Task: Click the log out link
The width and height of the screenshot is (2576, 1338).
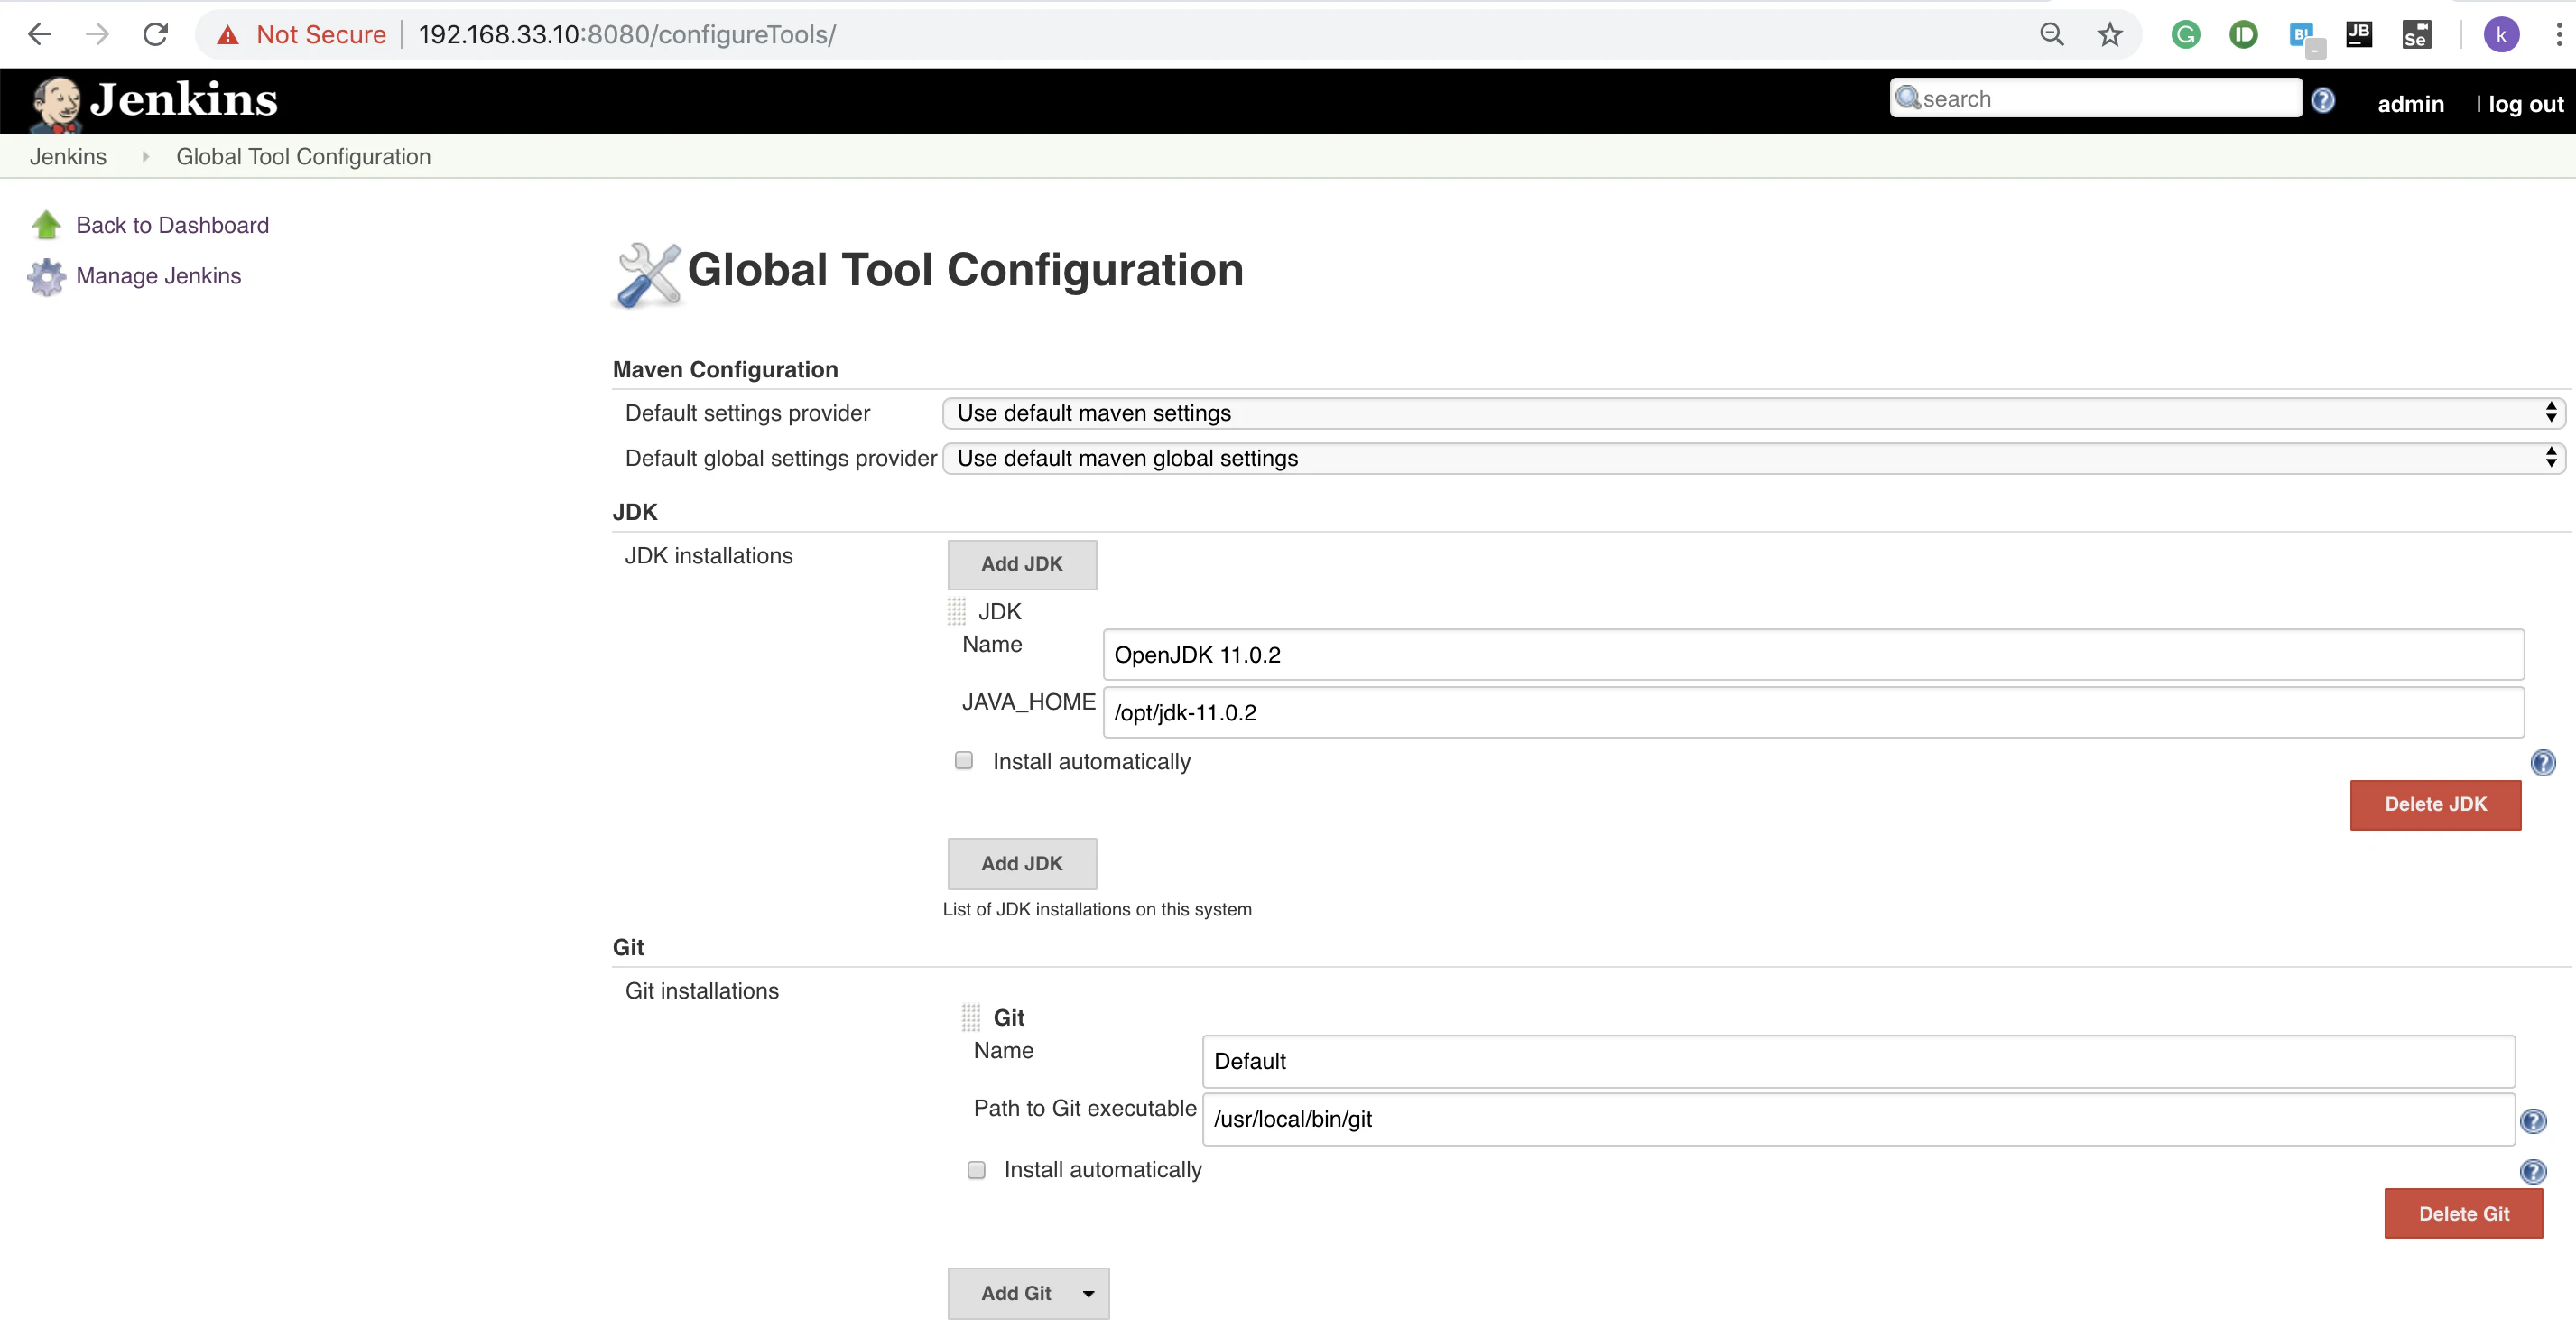Action: [x=2525, y=104]
